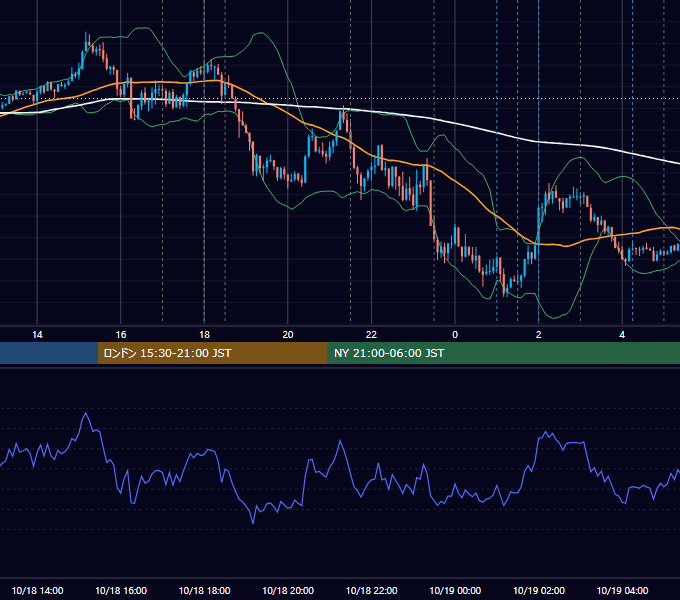Screen dimensions: 680x600
Task: Click the 10/19 02:00 timestamp label
Action: click(x=539, y=590)
